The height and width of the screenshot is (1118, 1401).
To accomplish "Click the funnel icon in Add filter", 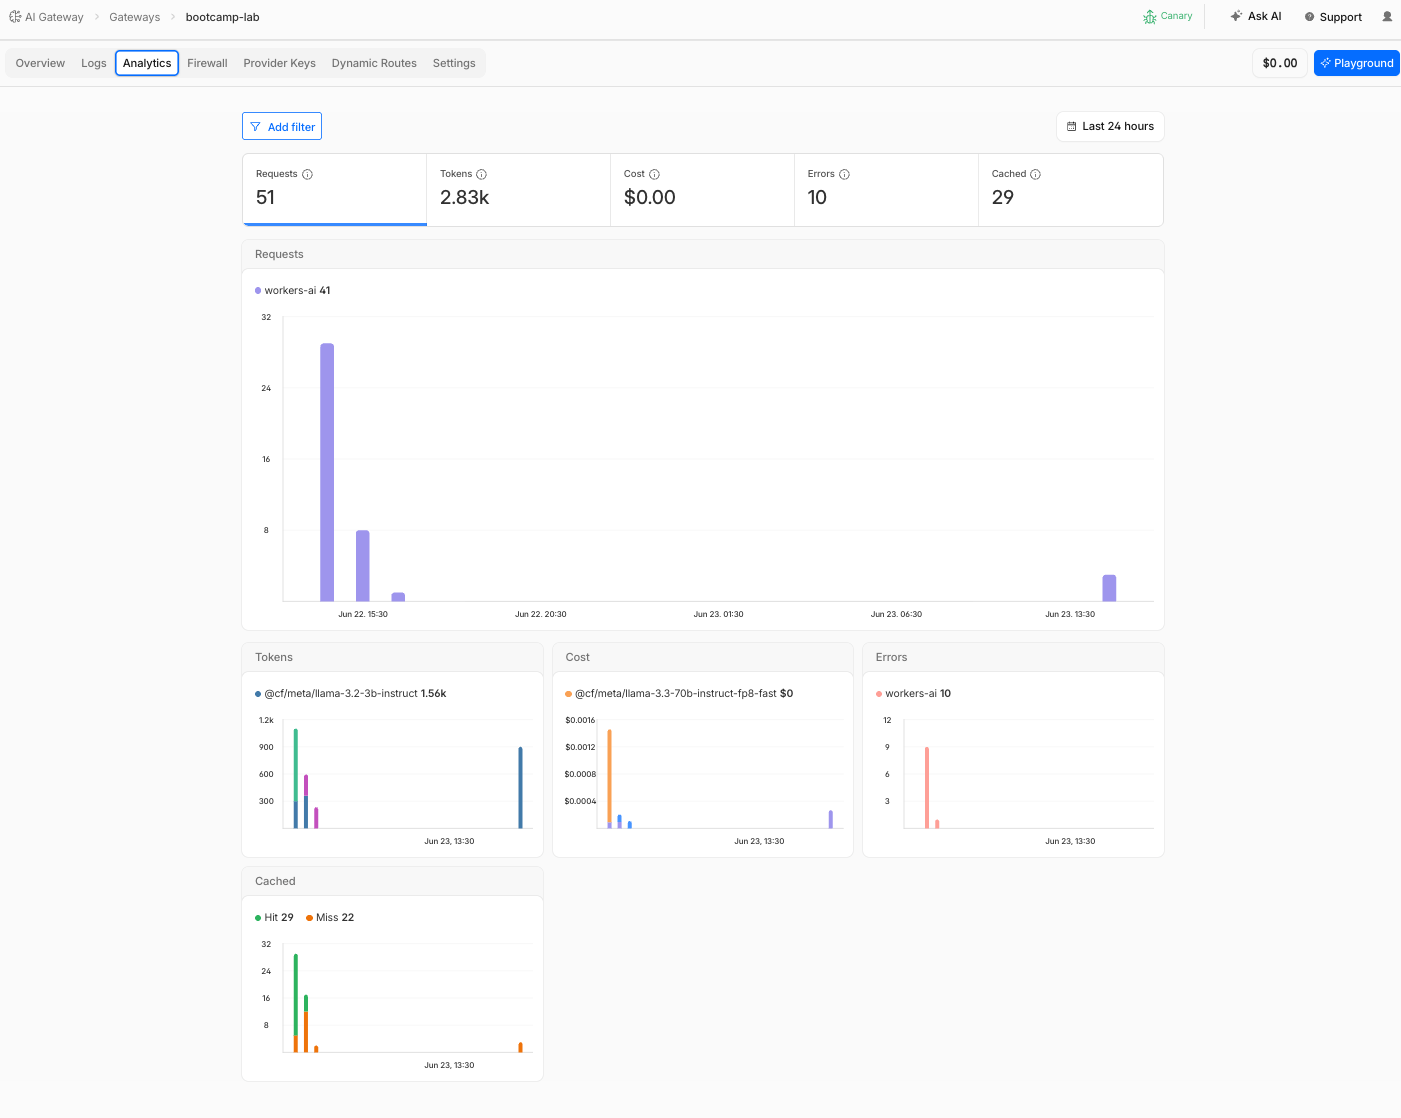I will pos(256,127).
